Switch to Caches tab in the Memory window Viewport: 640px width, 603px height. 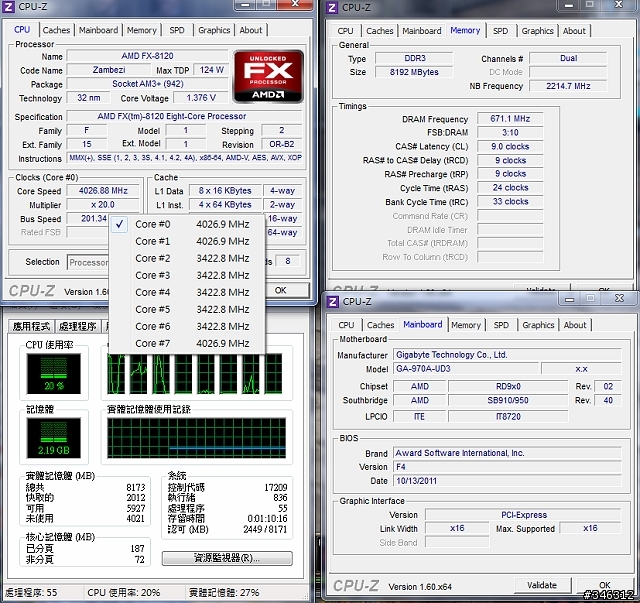click(380, 31)
